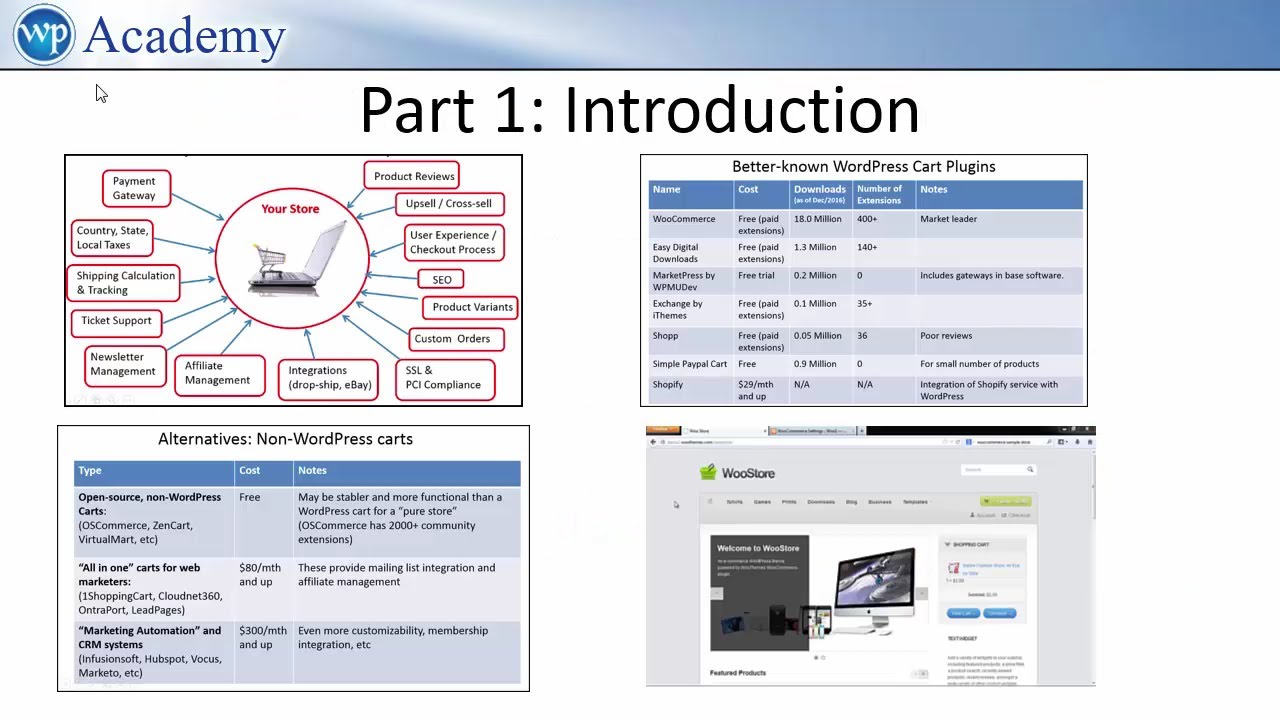Click the slider previous arrow on Welcome banner
Screen dimensions: 1280x720
point(717,593)
